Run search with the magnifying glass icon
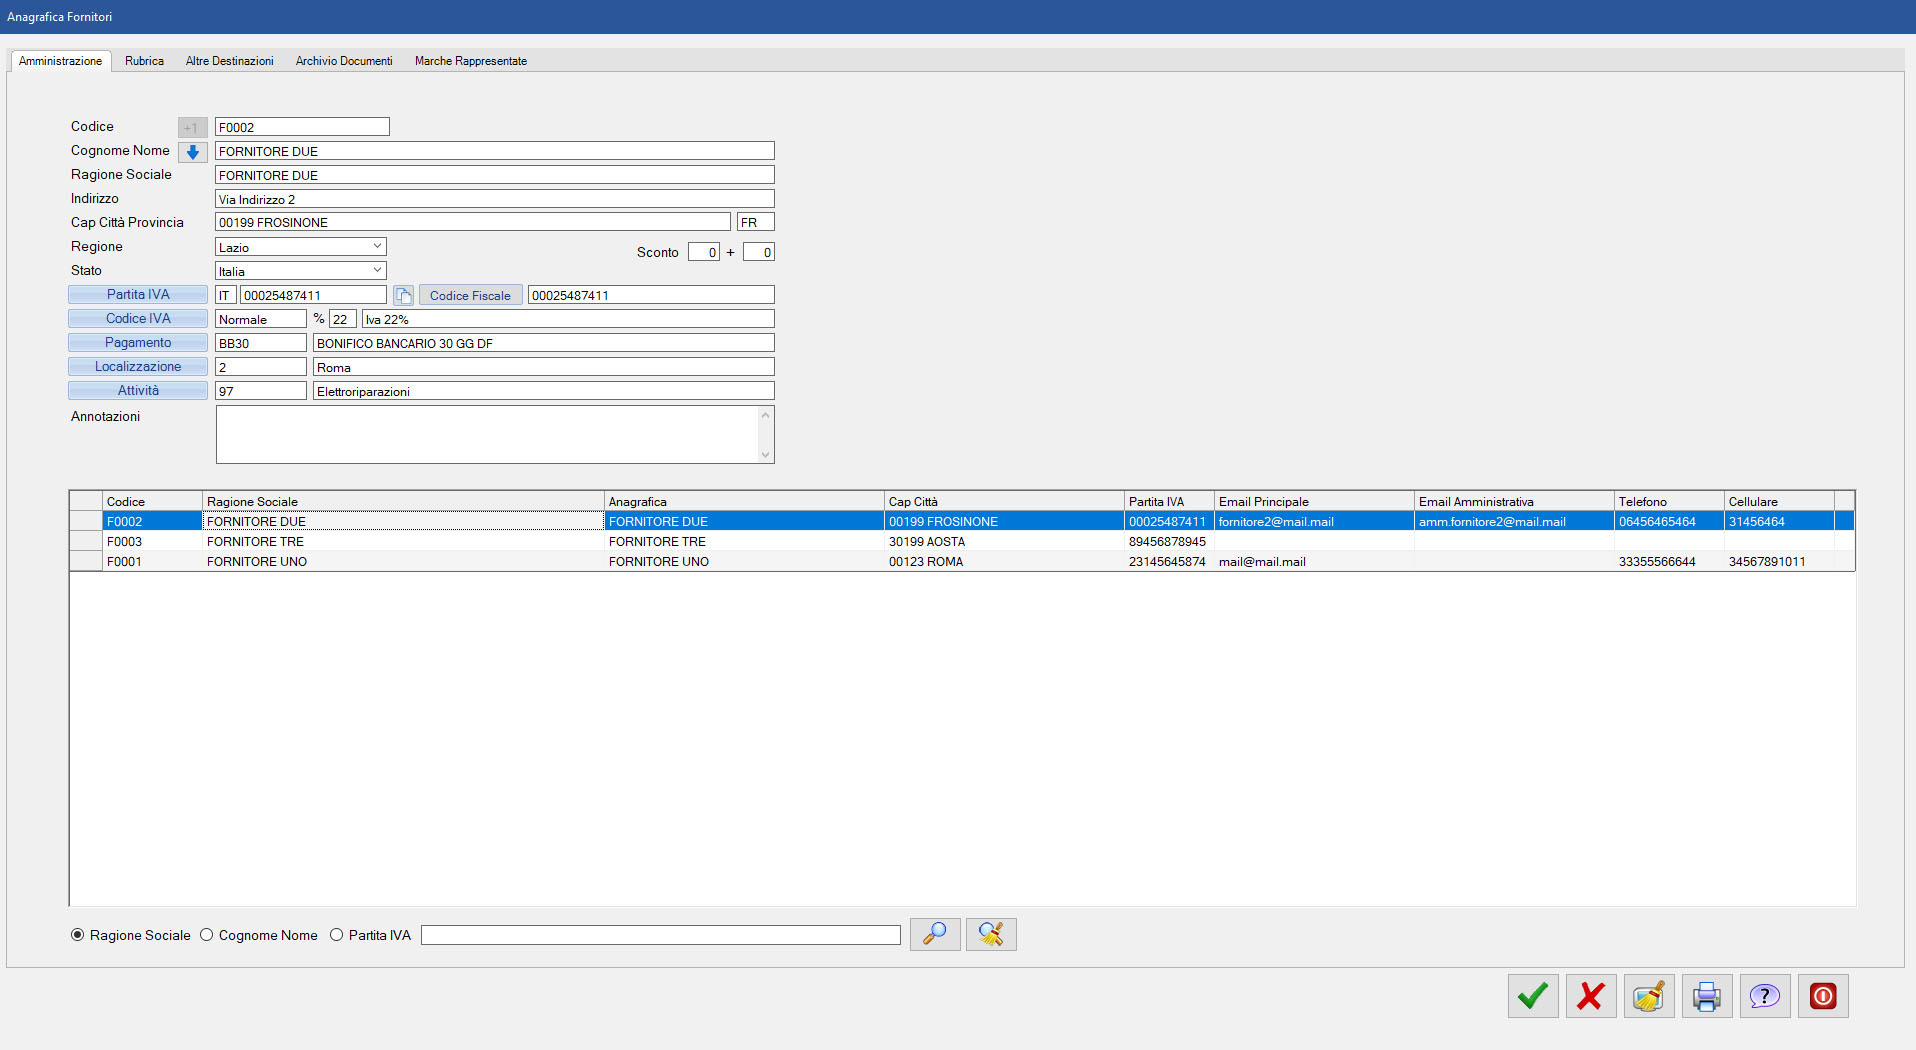1916x1050 pixels. tap(934, 934)
